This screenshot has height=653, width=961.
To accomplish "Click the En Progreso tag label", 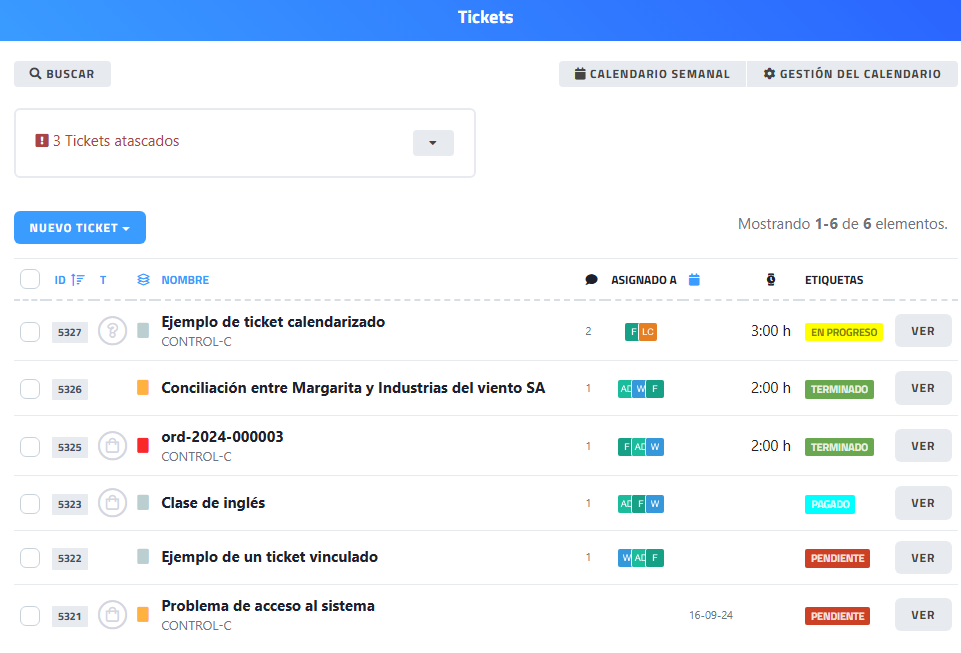I will coord(843,332).
